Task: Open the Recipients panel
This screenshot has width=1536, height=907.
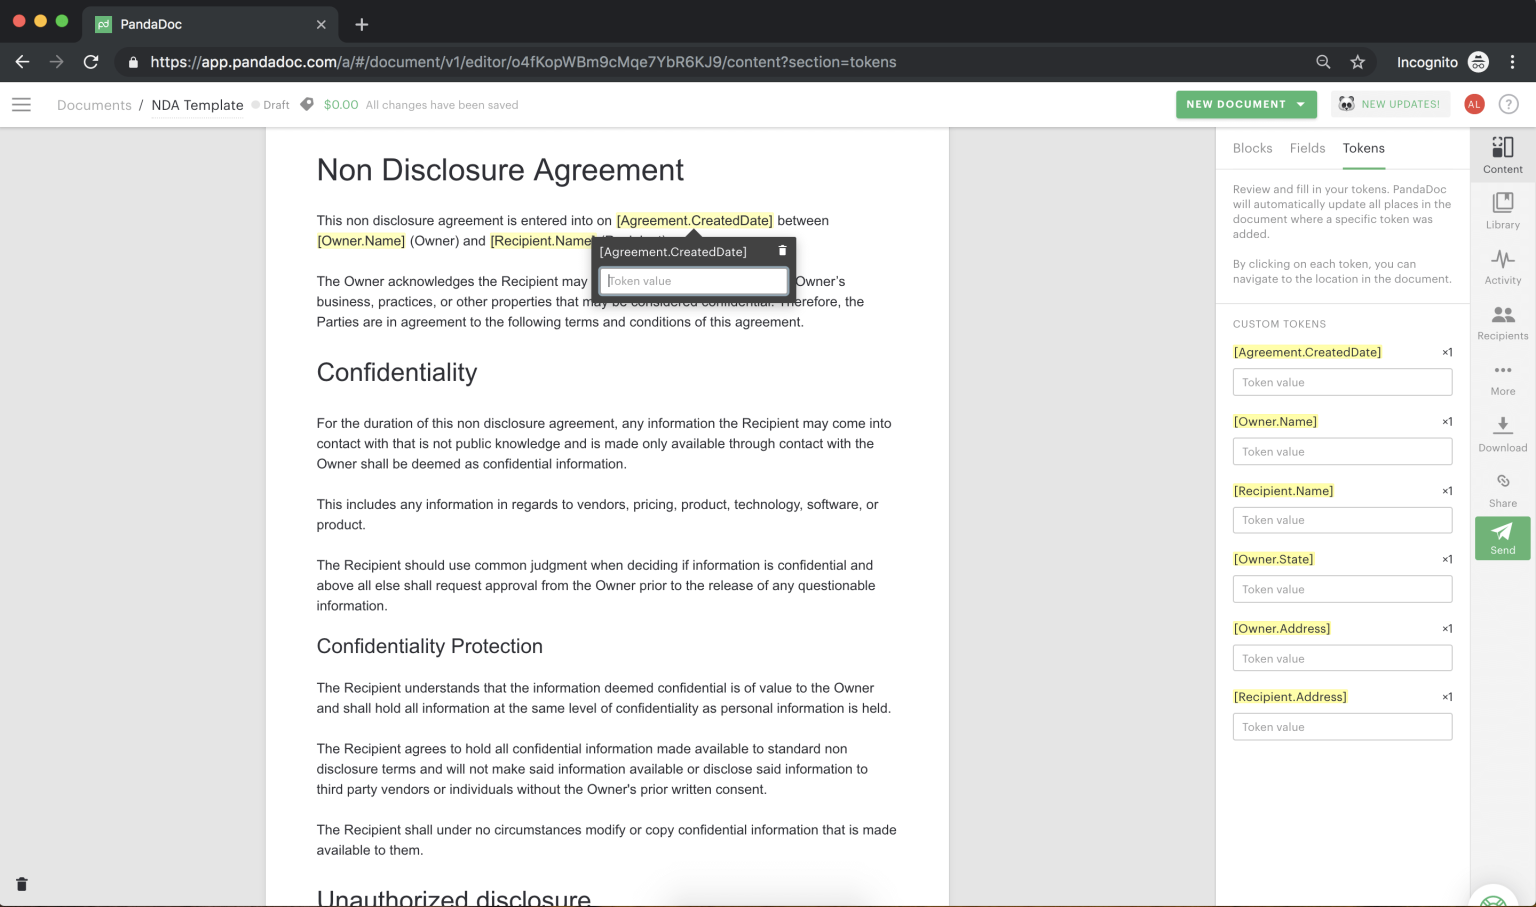Action: (1502, 320)
